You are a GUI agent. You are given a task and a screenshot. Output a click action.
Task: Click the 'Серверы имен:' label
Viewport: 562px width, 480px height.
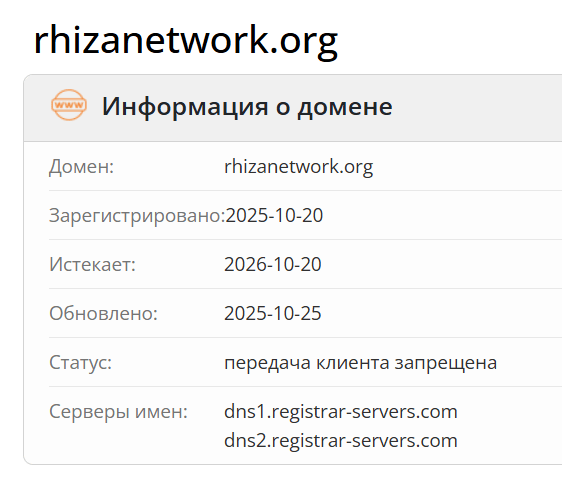tap(119, 412)
